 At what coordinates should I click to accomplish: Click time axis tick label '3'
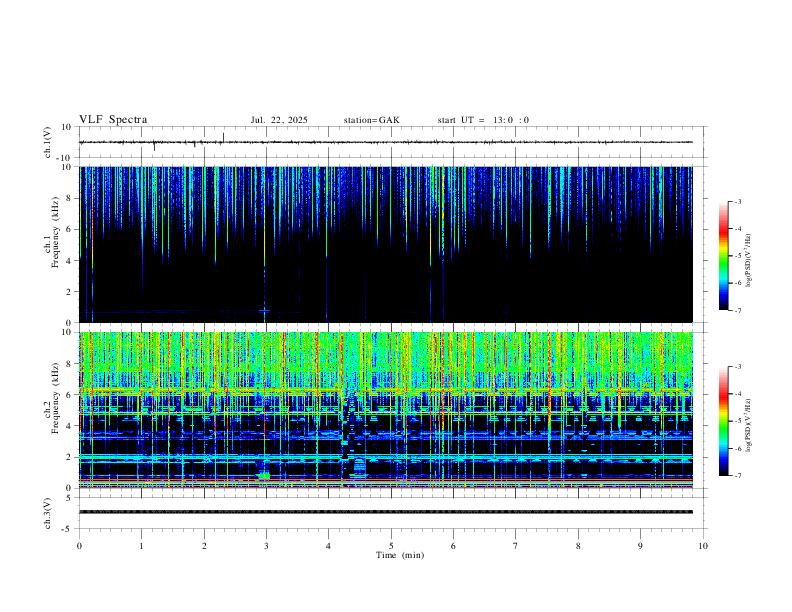pos(266,546)
